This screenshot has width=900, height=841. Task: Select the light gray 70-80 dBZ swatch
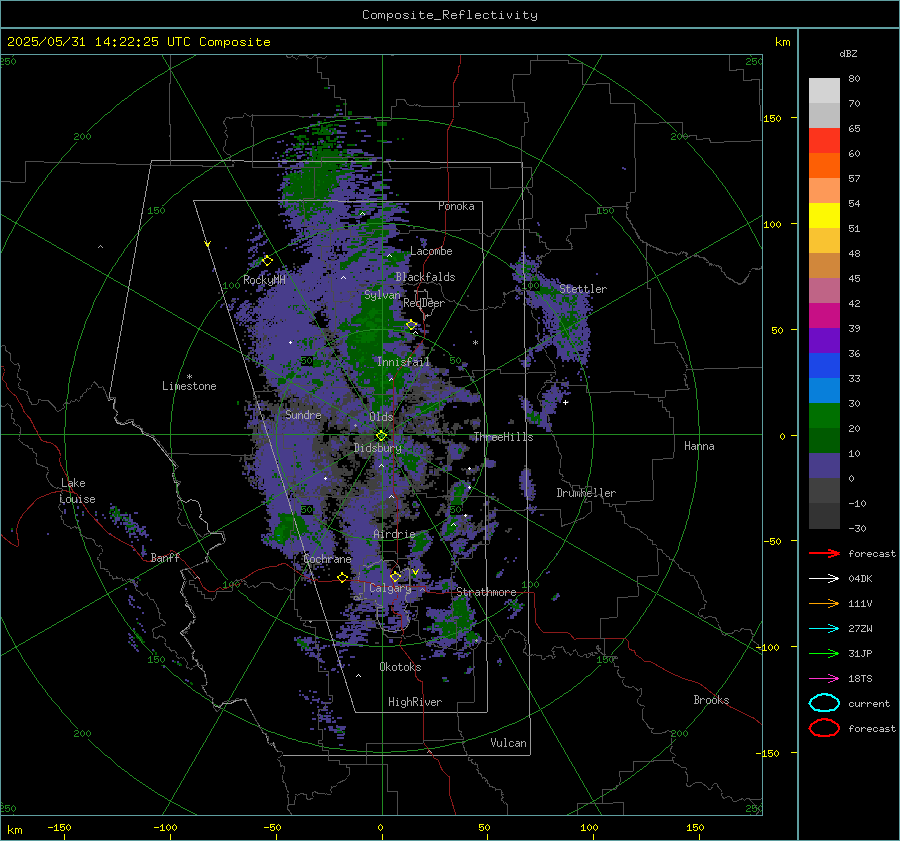[824, 91]
